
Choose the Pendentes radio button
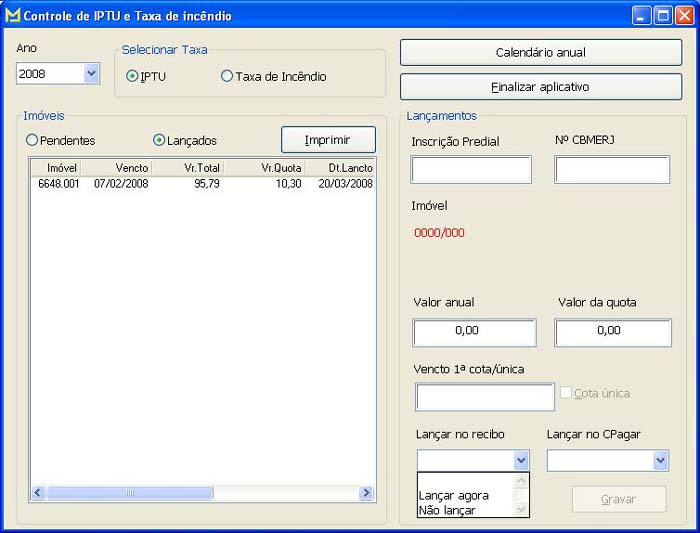(32, 141)
